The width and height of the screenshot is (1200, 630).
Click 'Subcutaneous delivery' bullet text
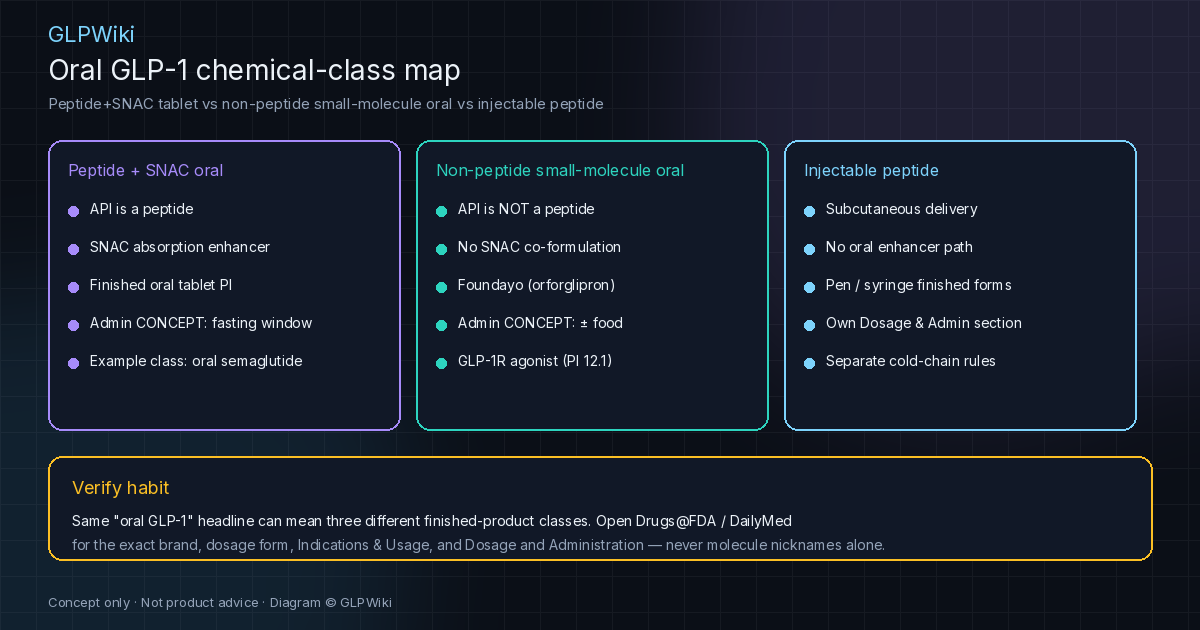tap(902, 209)
